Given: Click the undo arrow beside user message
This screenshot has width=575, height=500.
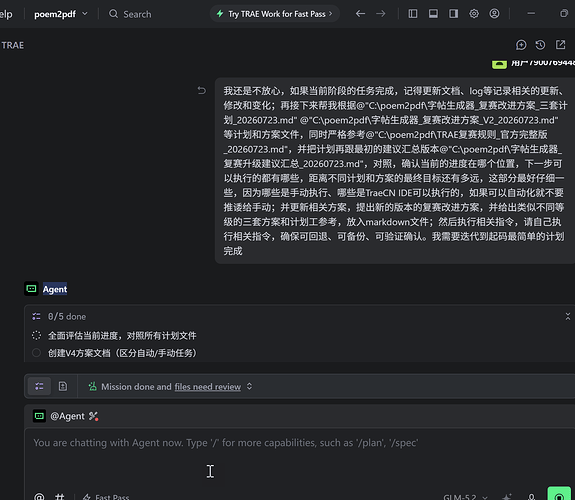Looking at the screenshot, I should pos(202,90).
